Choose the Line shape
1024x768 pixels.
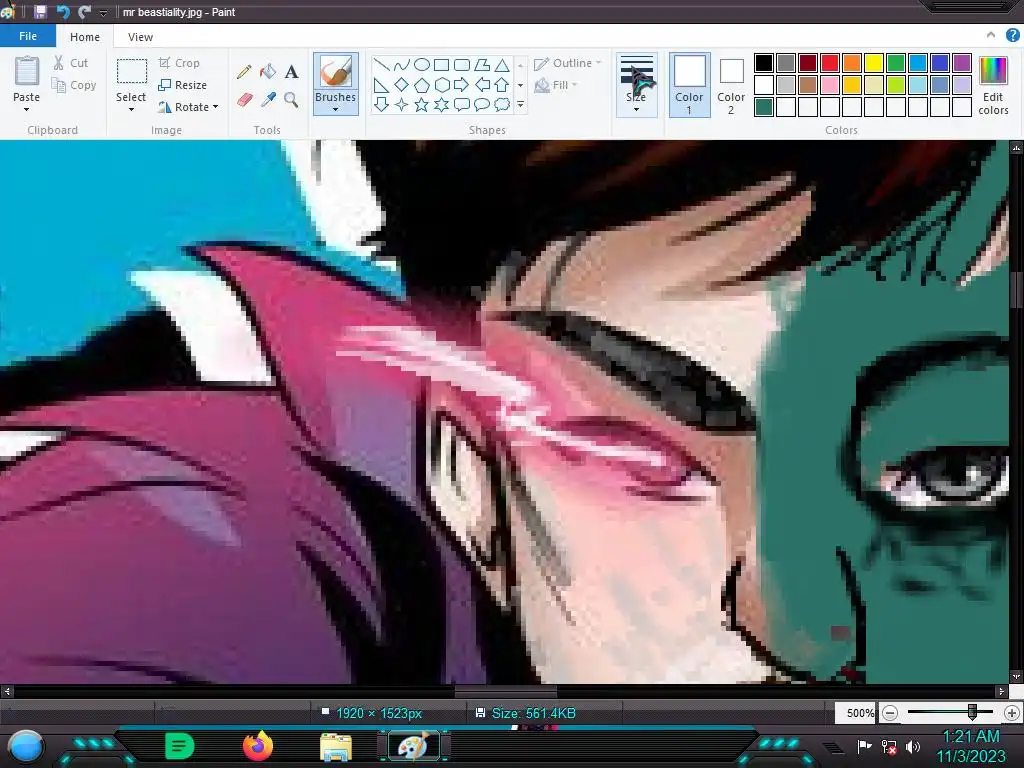pos(381,65)
